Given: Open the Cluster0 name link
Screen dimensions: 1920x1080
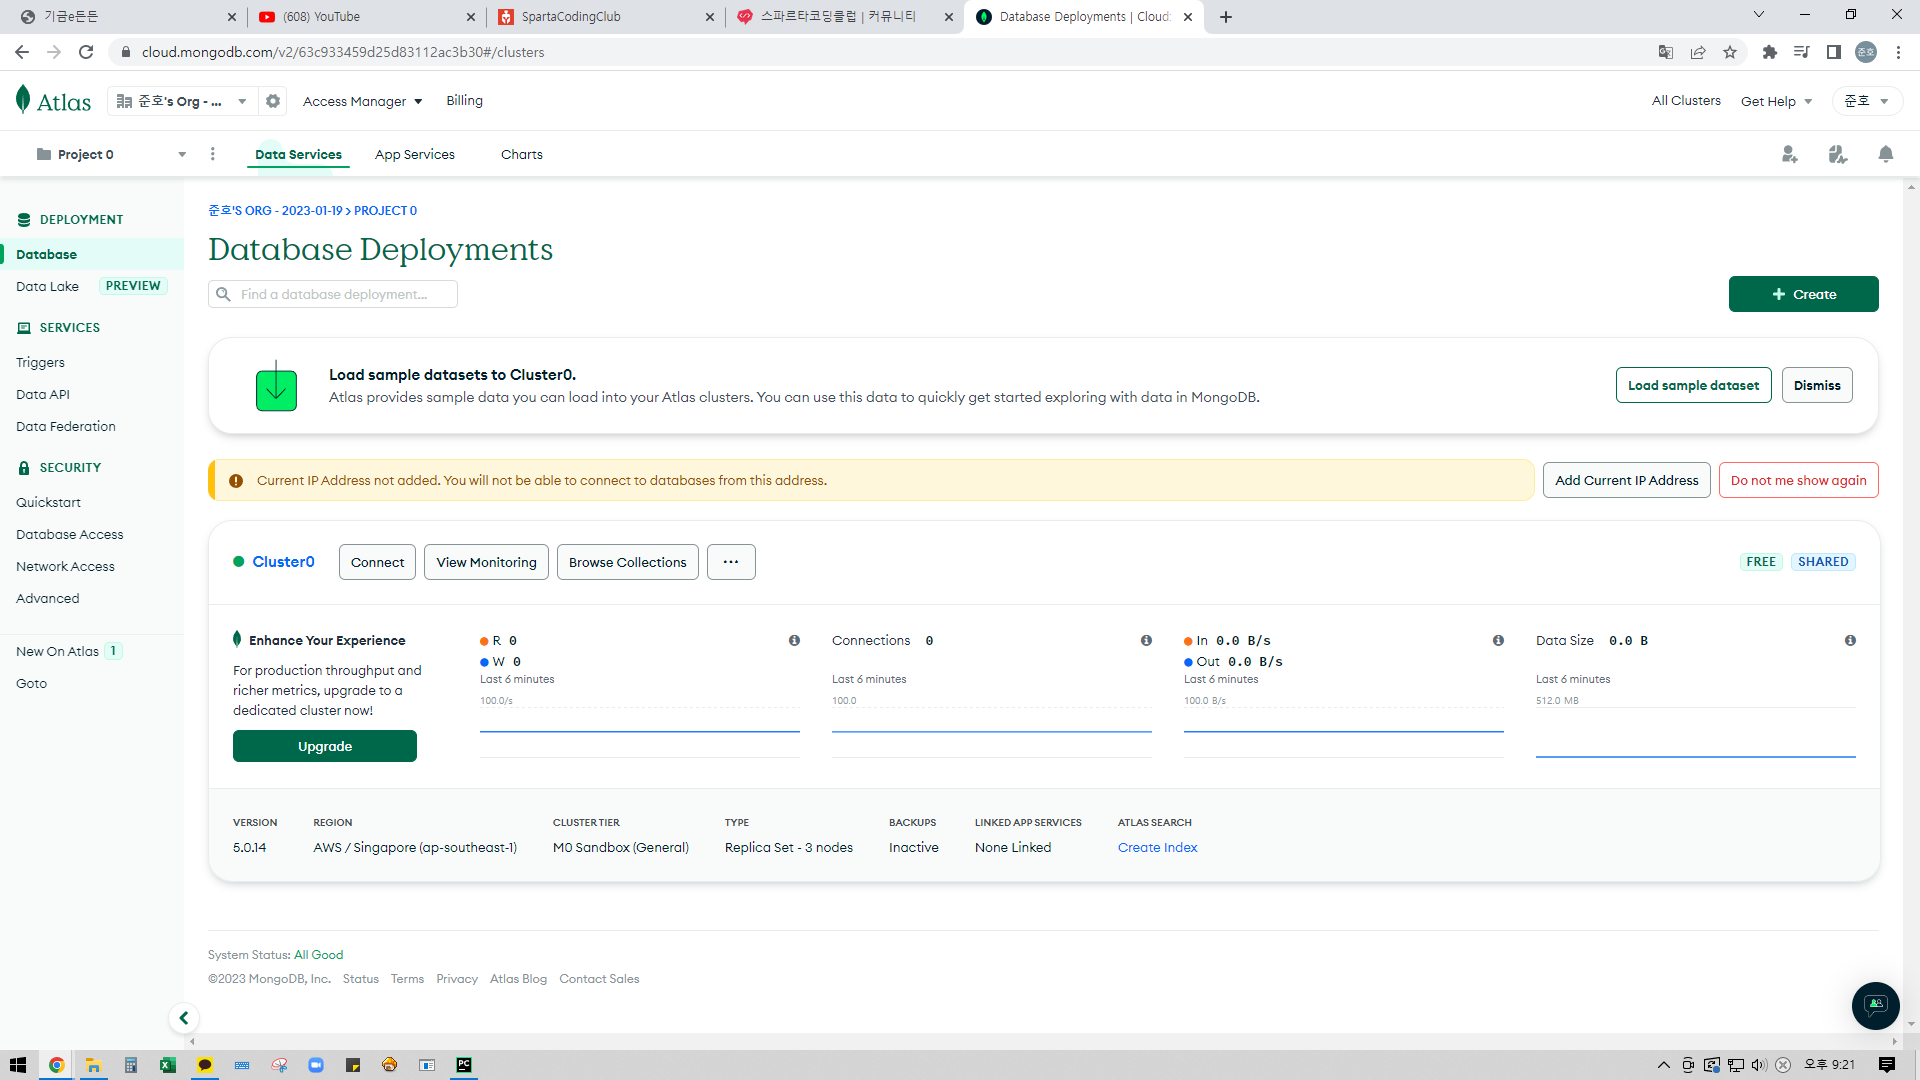Looking at the screenshot, I should [x=283, y=562].
